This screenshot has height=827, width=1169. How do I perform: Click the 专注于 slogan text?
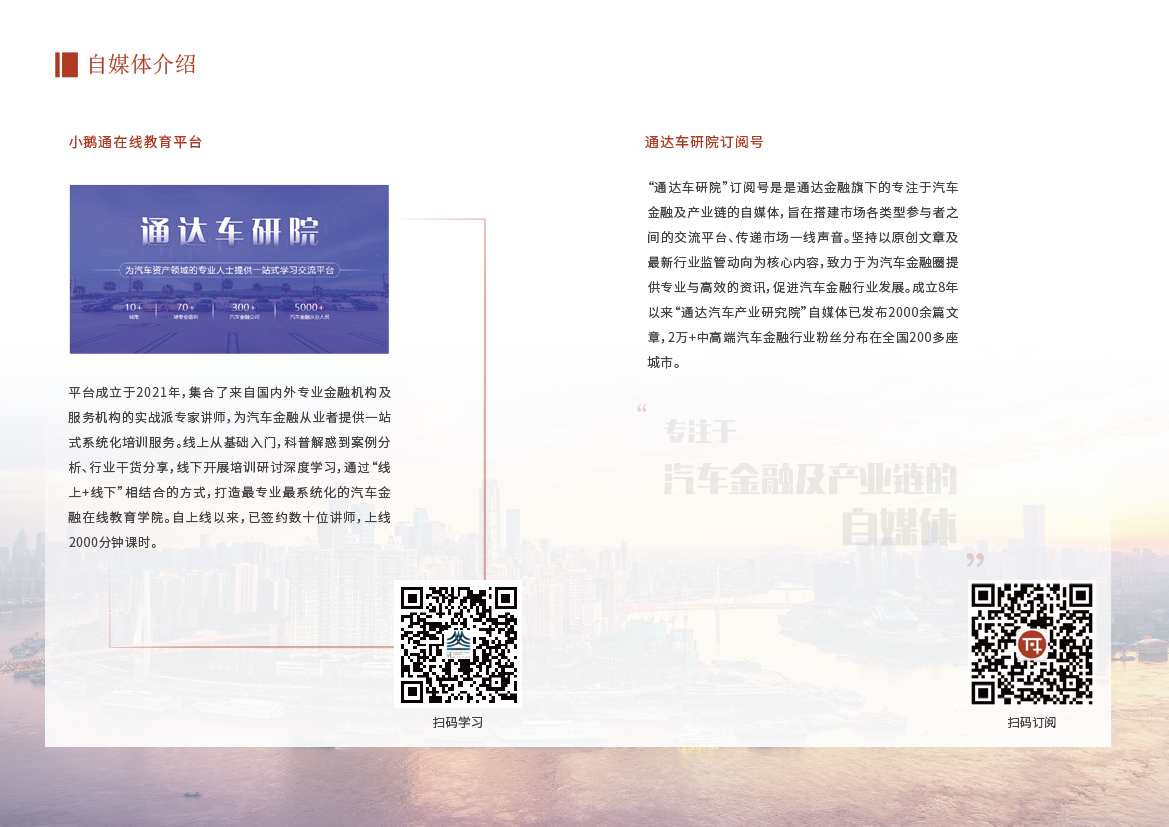(x=701, y=432)
